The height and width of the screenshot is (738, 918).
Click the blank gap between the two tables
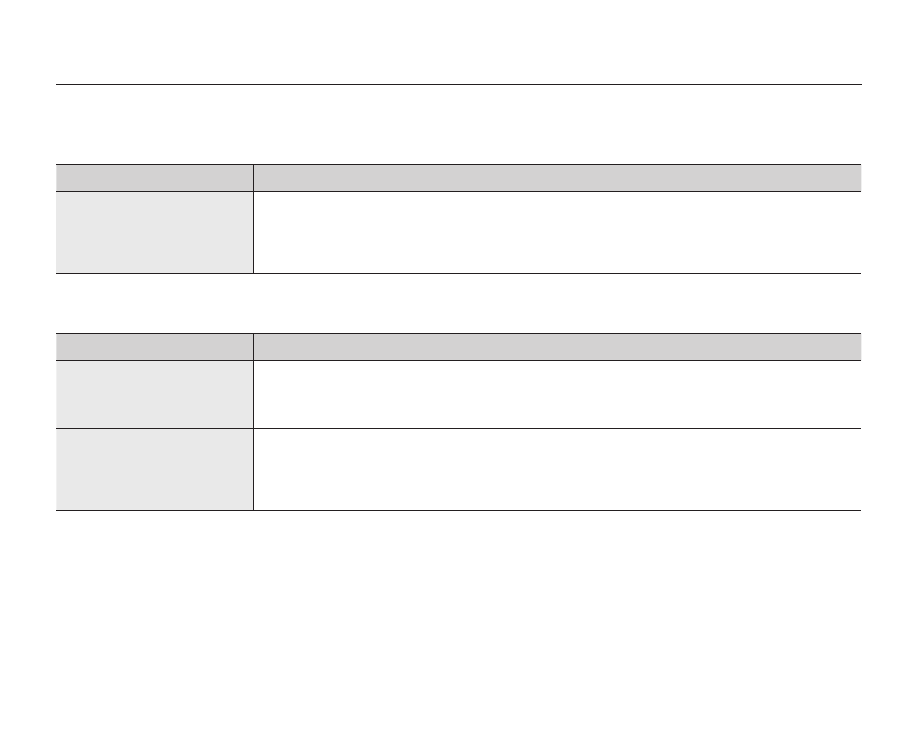458,303
